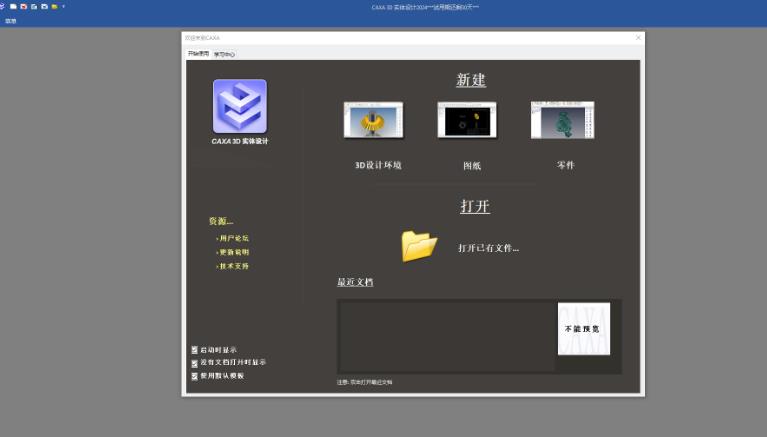
Task: Switch to the 学习中心 tab
Action: coord(224,54)
